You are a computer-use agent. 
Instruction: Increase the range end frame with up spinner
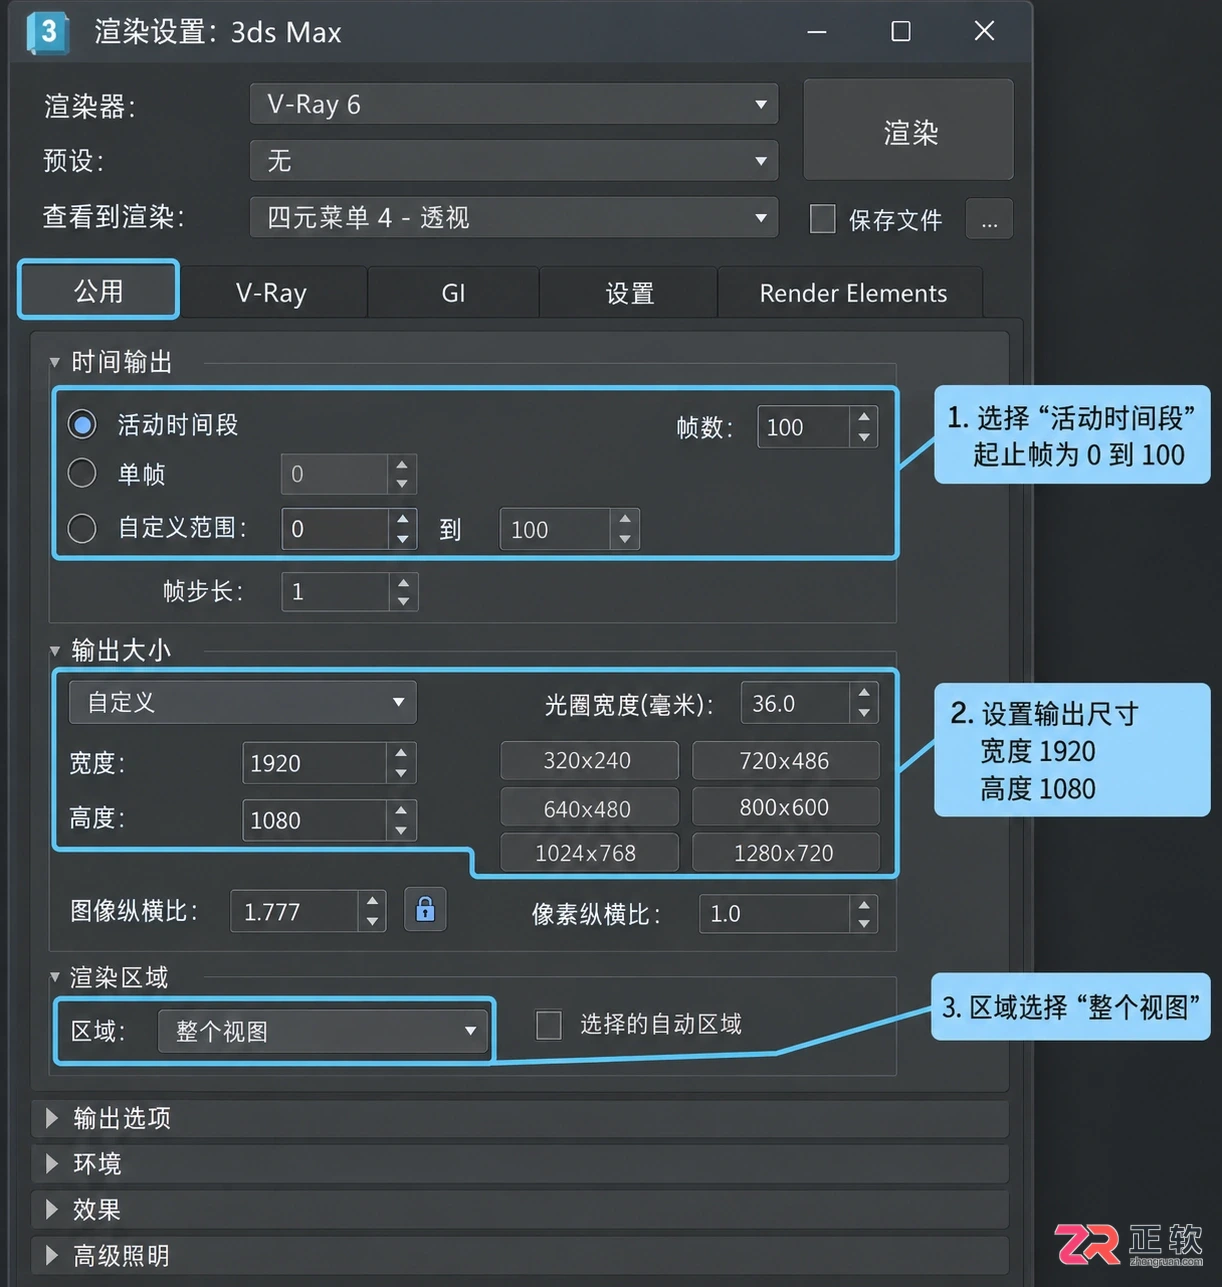[x=625, y=518]
